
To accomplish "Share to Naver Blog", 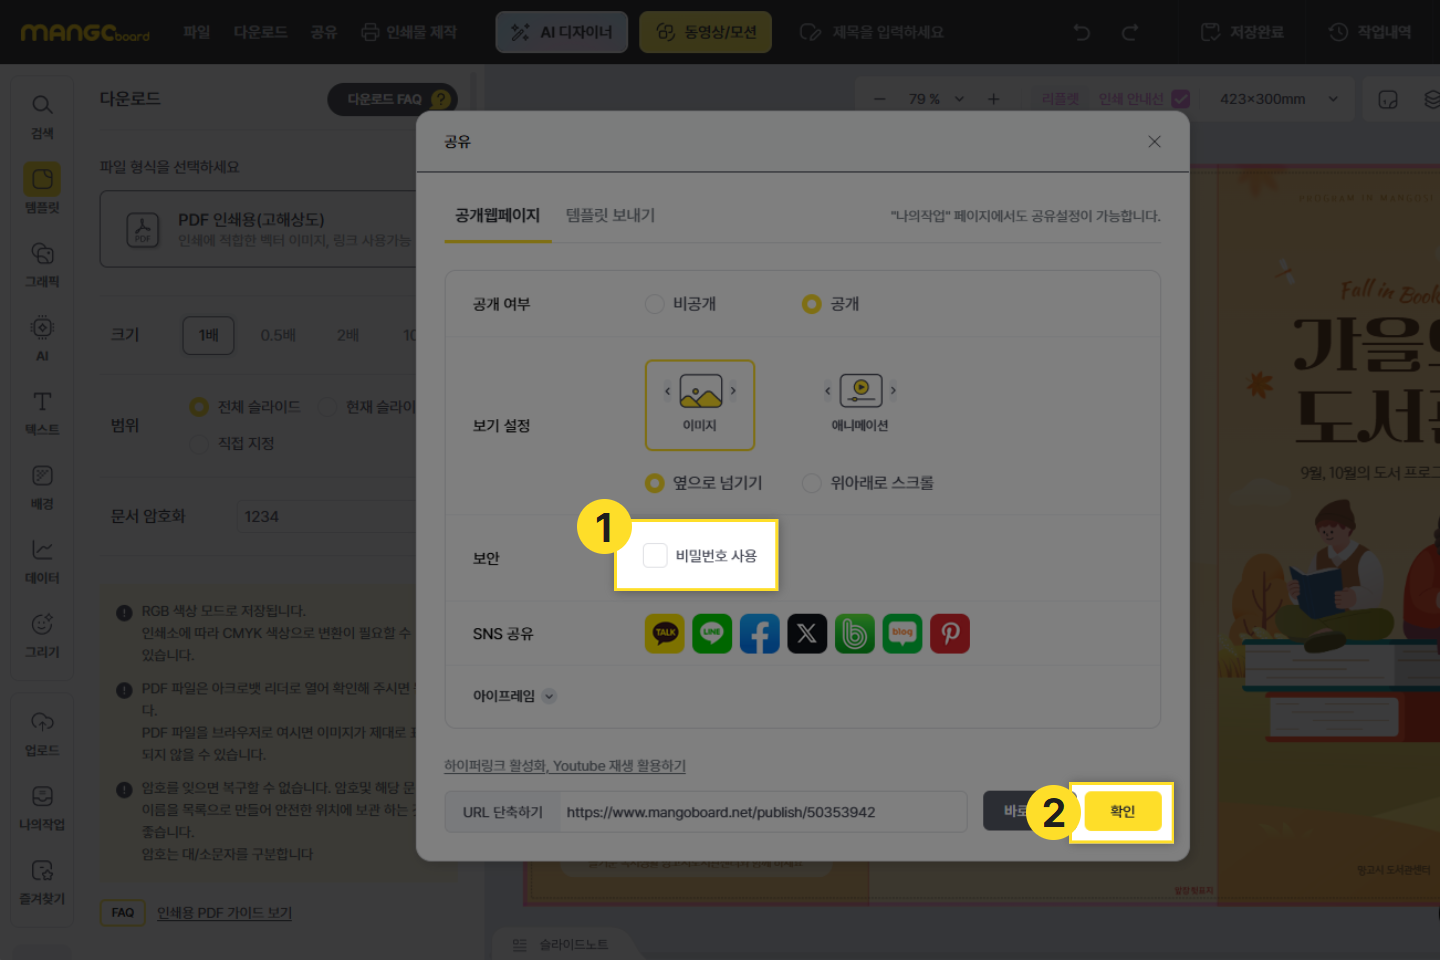I will (902, 633).
